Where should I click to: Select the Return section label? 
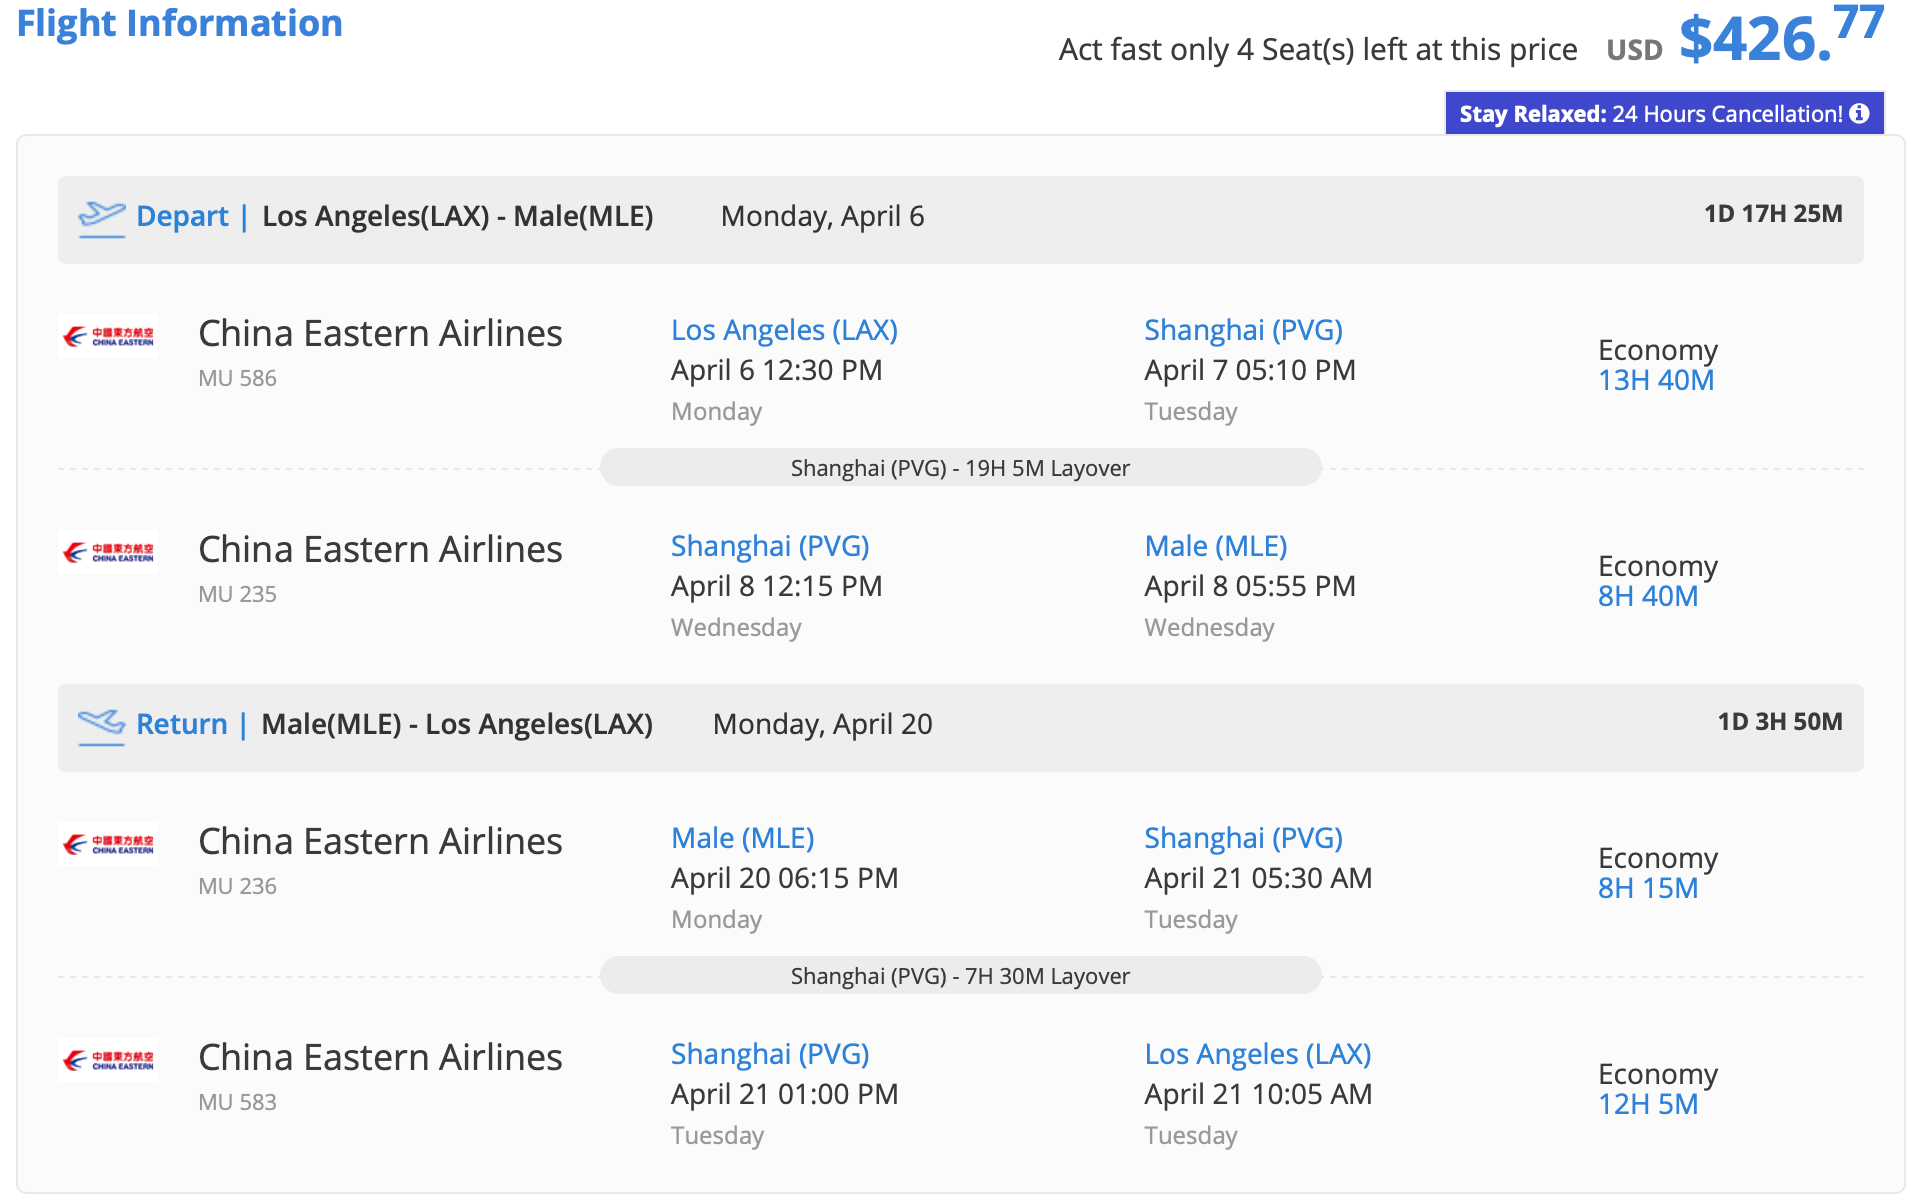[x=181, y=724]
